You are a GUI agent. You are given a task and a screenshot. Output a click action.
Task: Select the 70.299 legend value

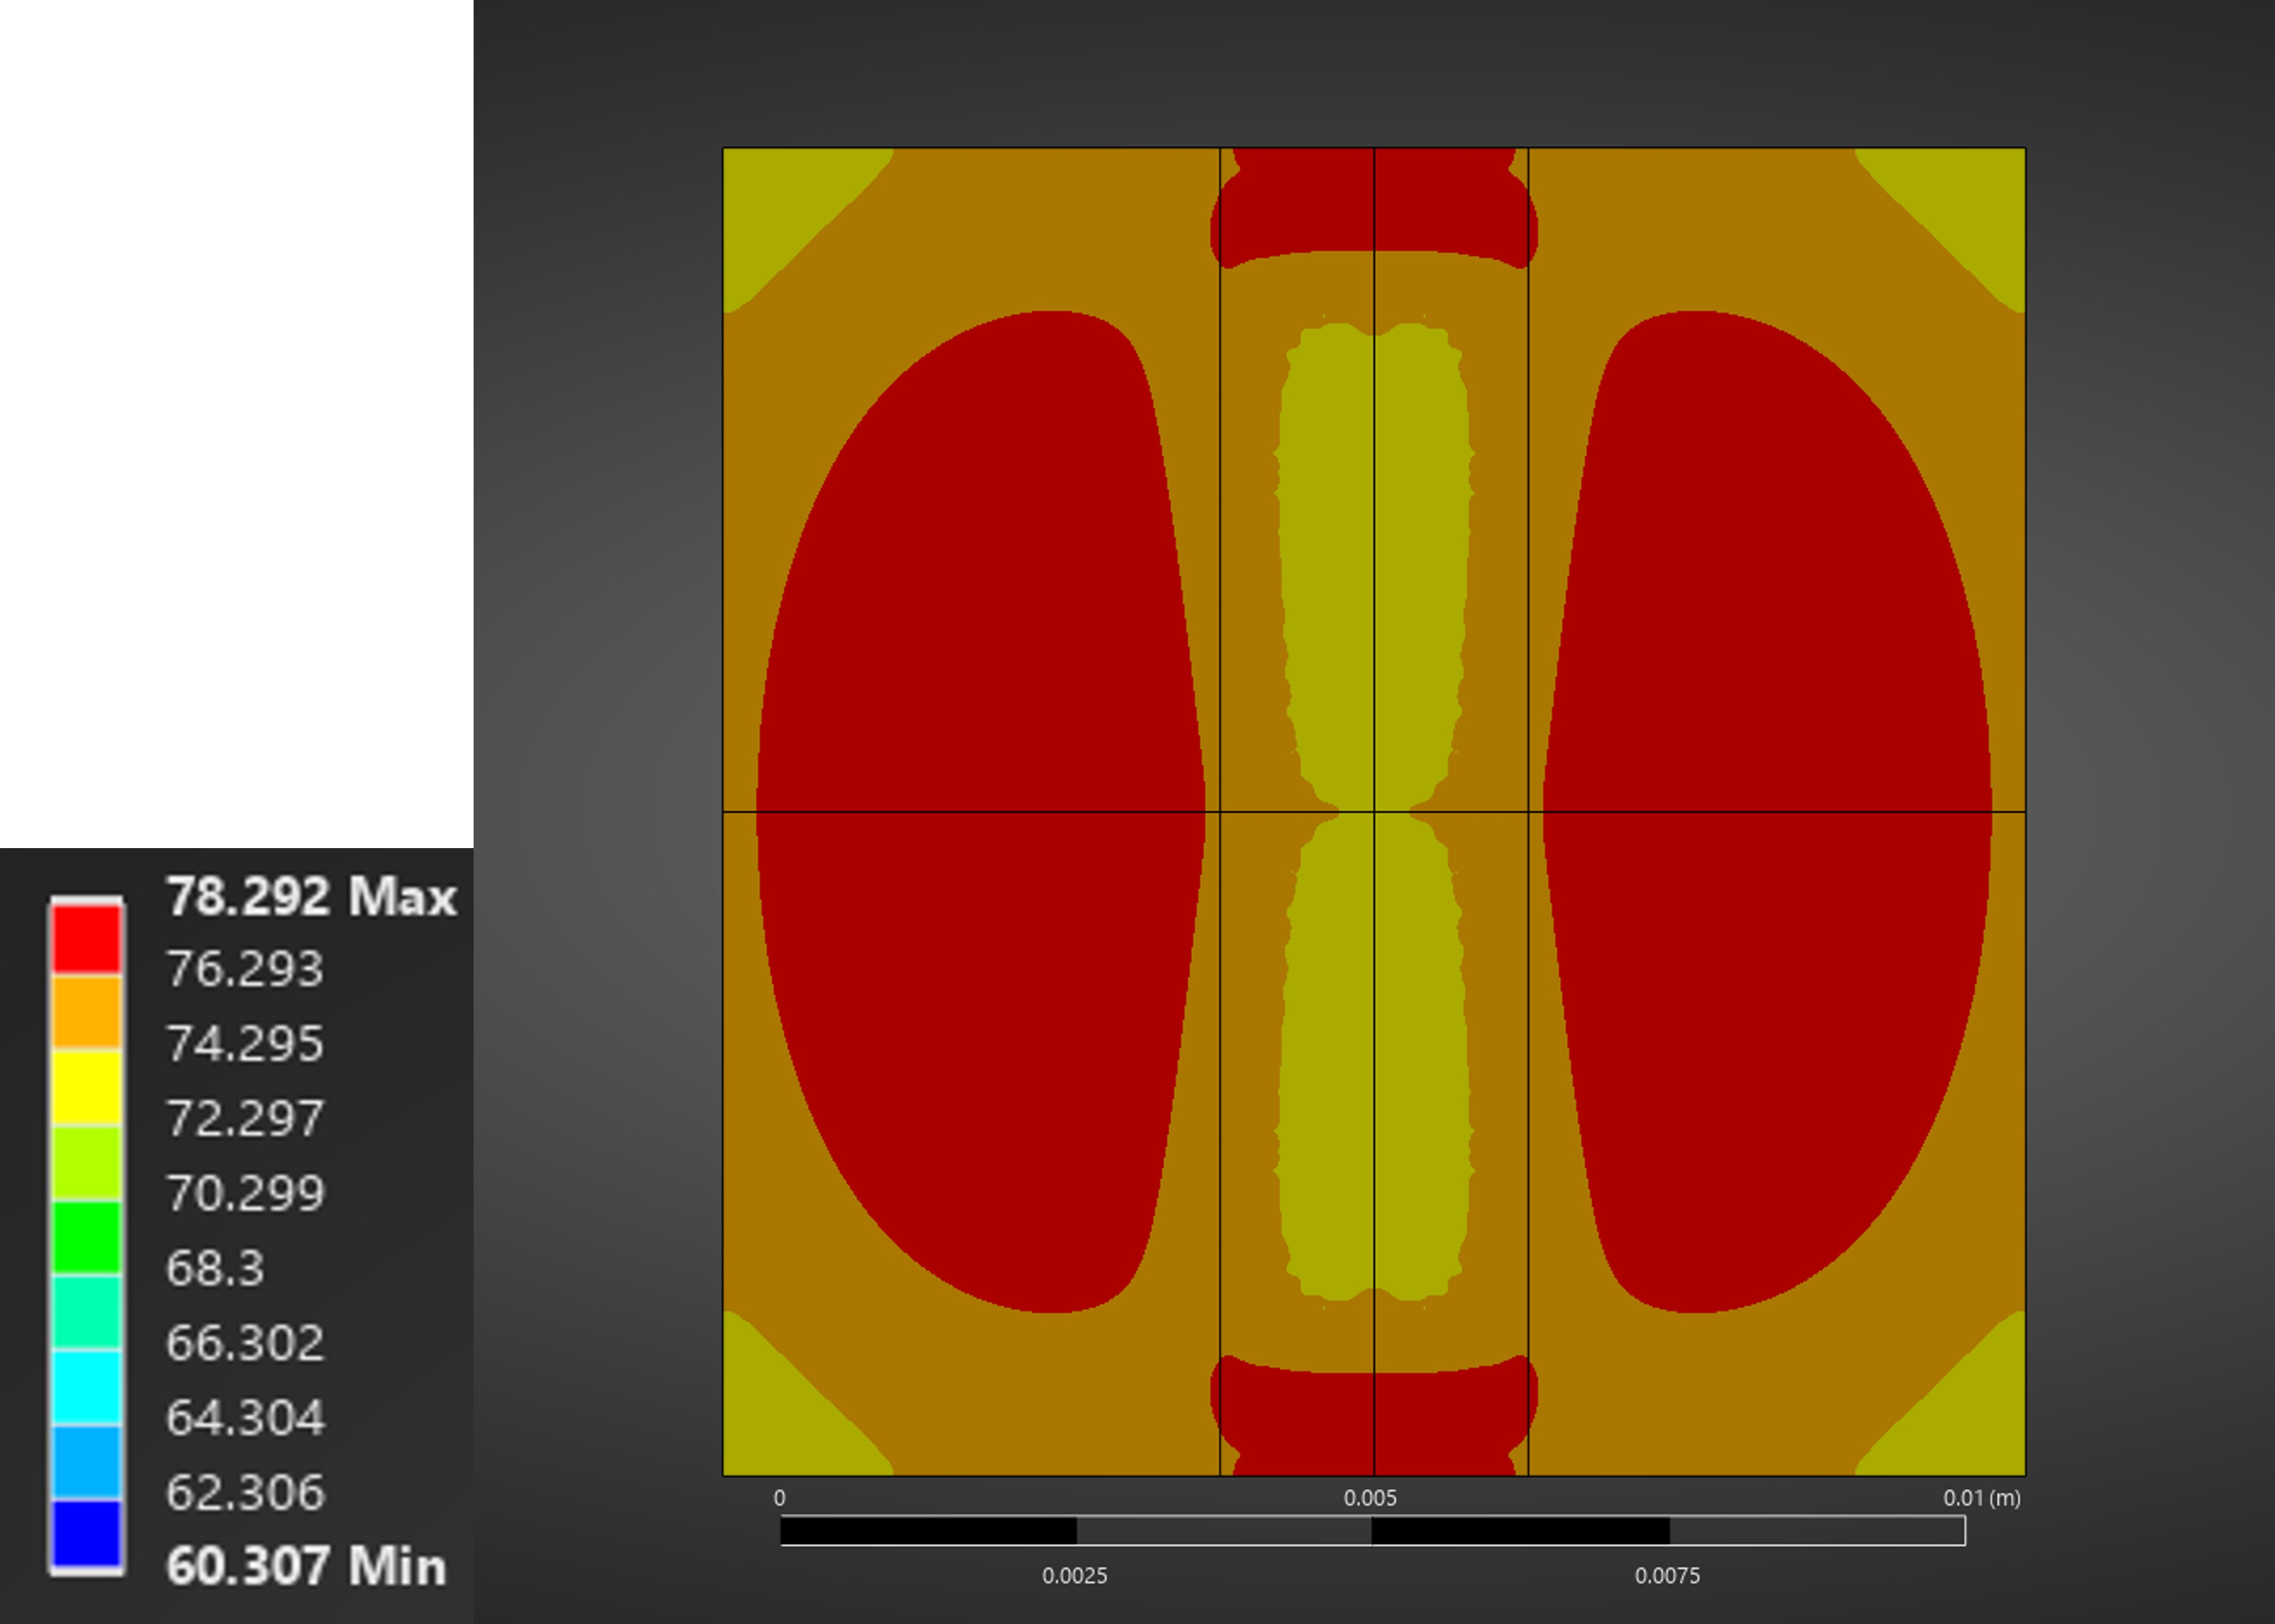[245, 1193]
